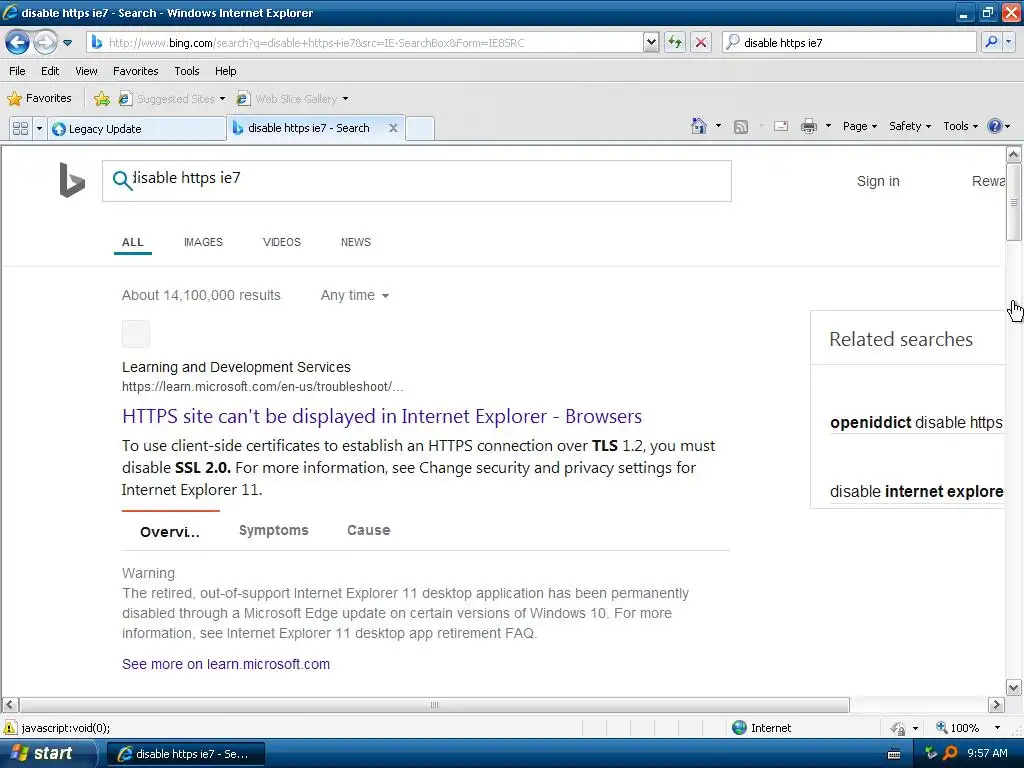Close the disable https ie7 tab
This screenshot has width=1024, height=768.
pos(393,128)
